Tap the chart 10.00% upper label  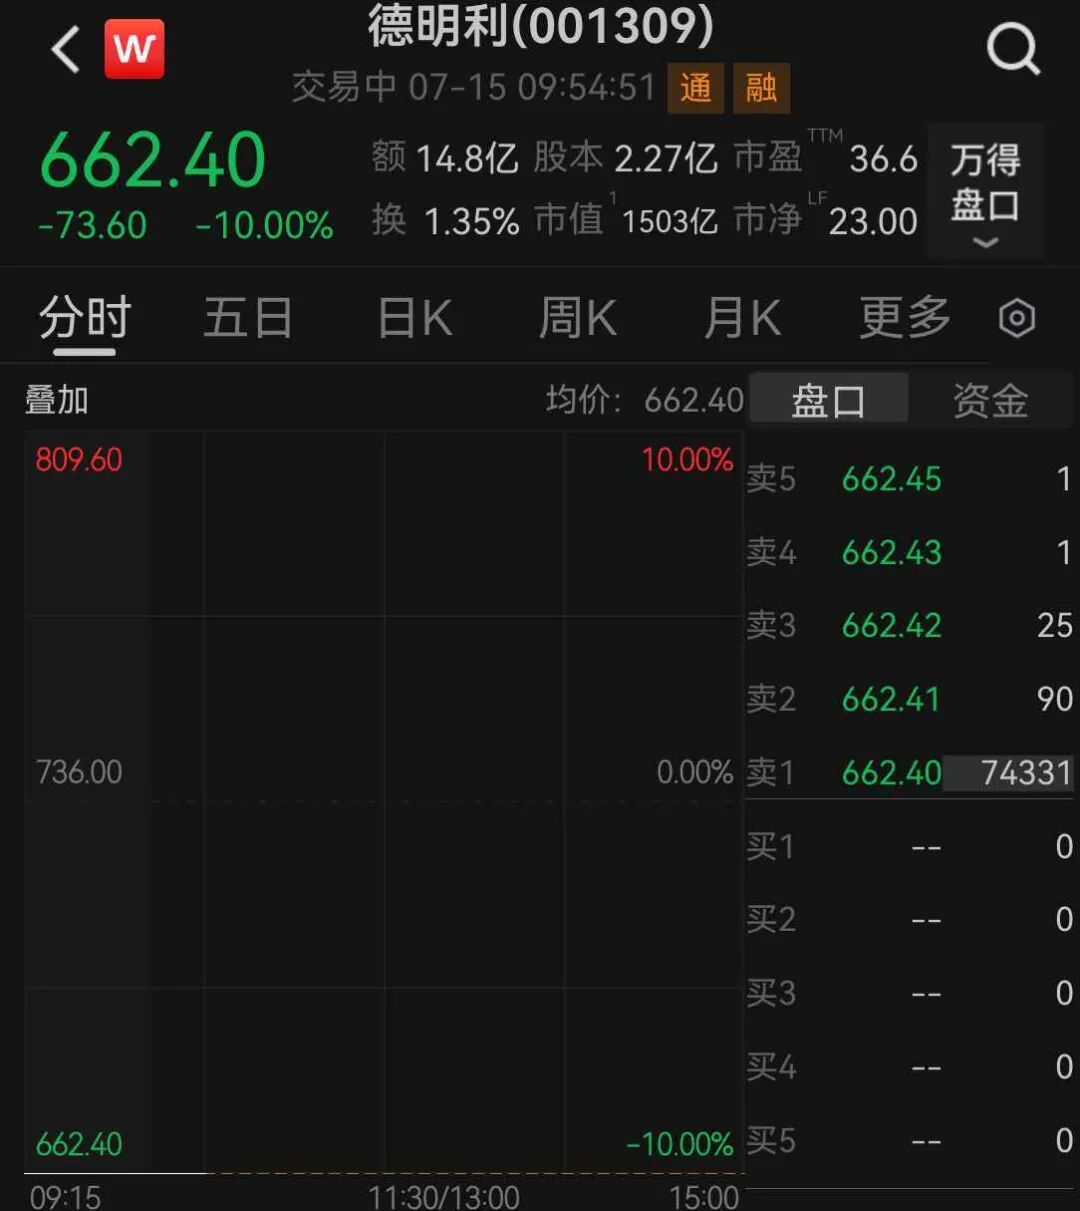click(688, 459)
